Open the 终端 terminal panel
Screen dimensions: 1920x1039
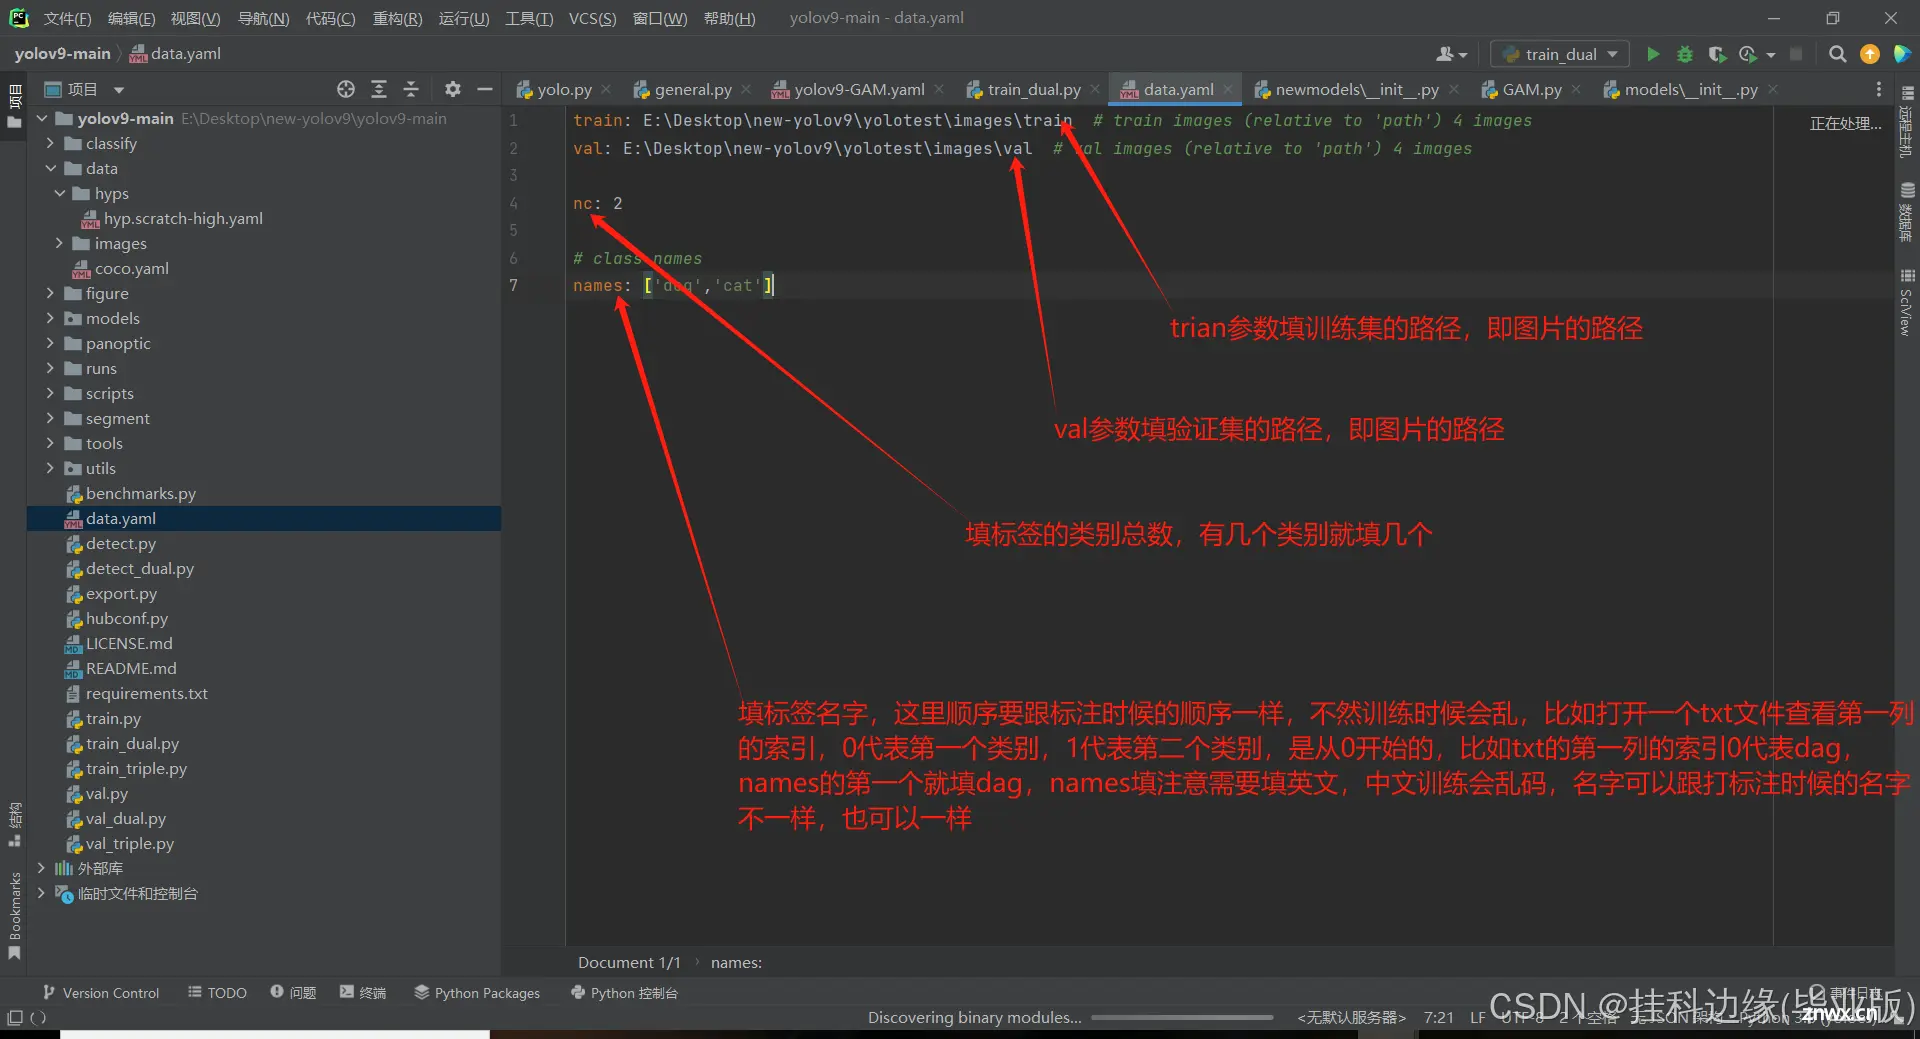363,992
